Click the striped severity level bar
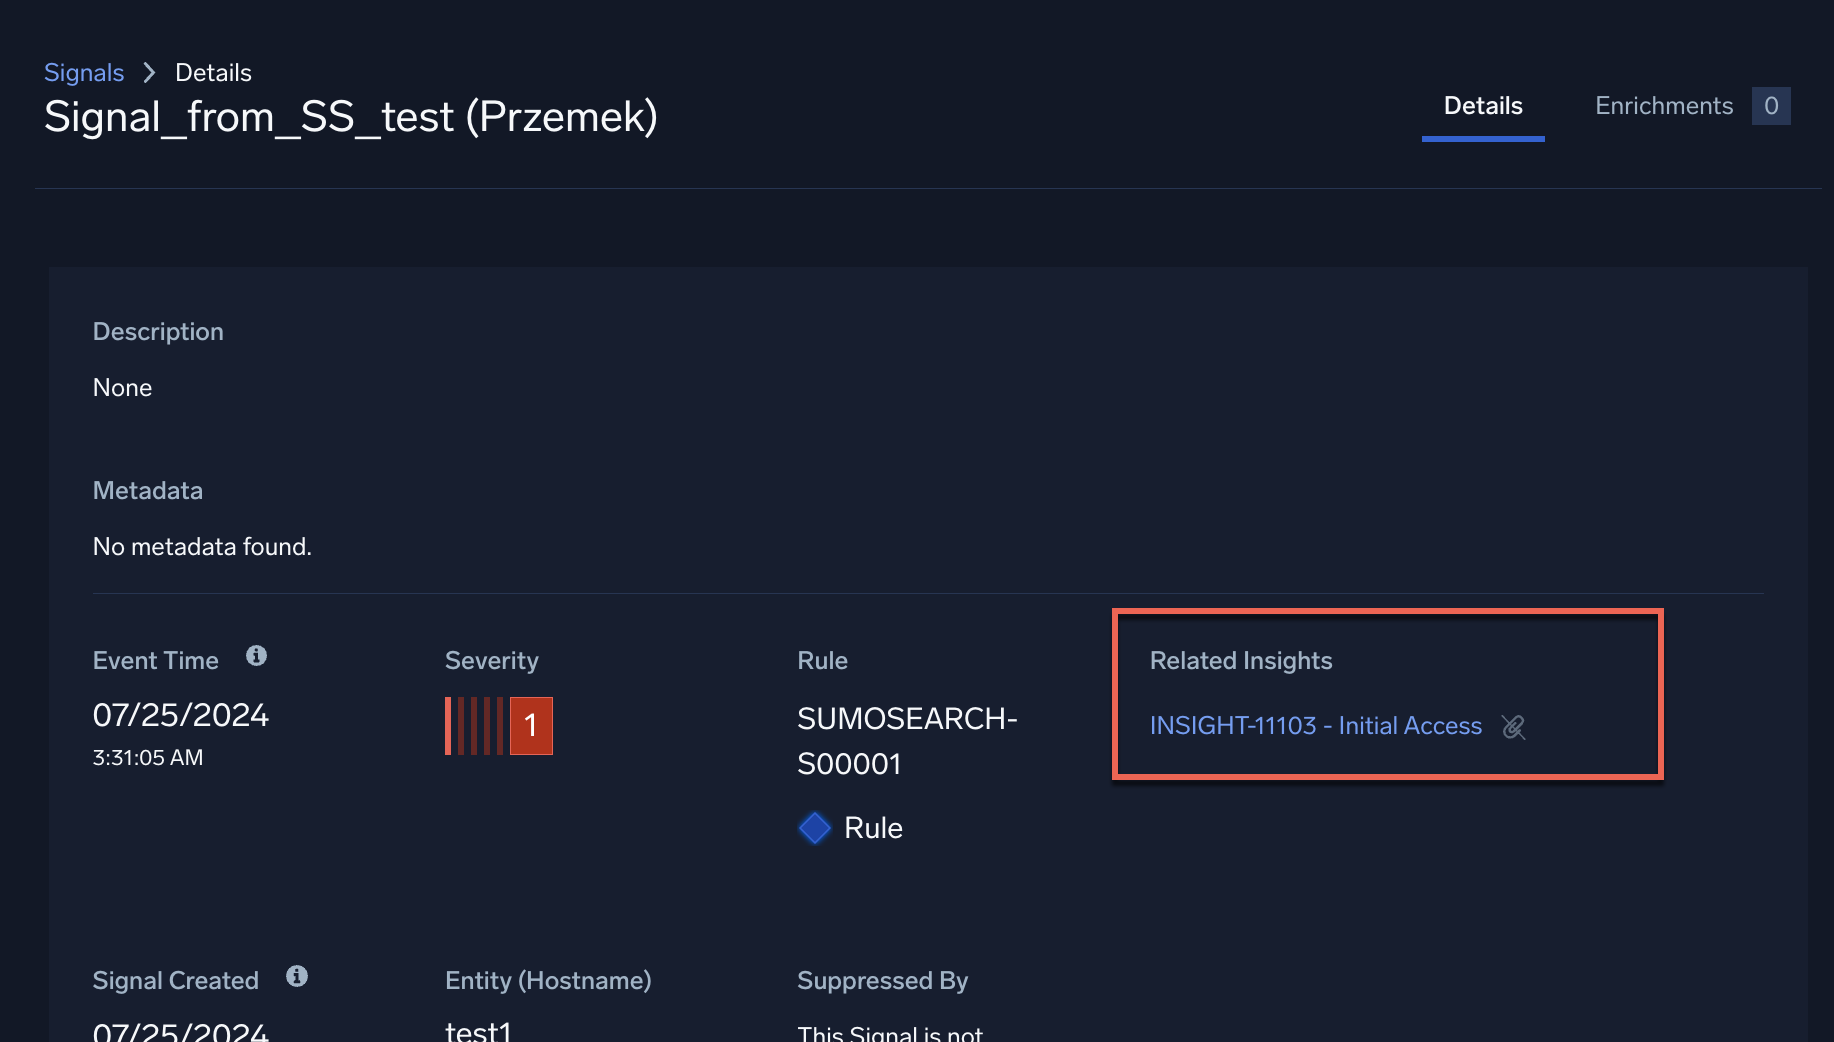The width and height of the screenshot is (1834, 1042). tap(474, 726)
